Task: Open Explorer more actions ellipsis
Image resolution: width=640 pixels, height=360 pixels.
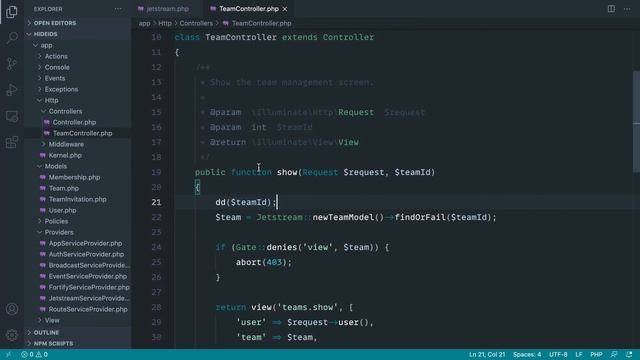Action: click(x=118, y=9)
